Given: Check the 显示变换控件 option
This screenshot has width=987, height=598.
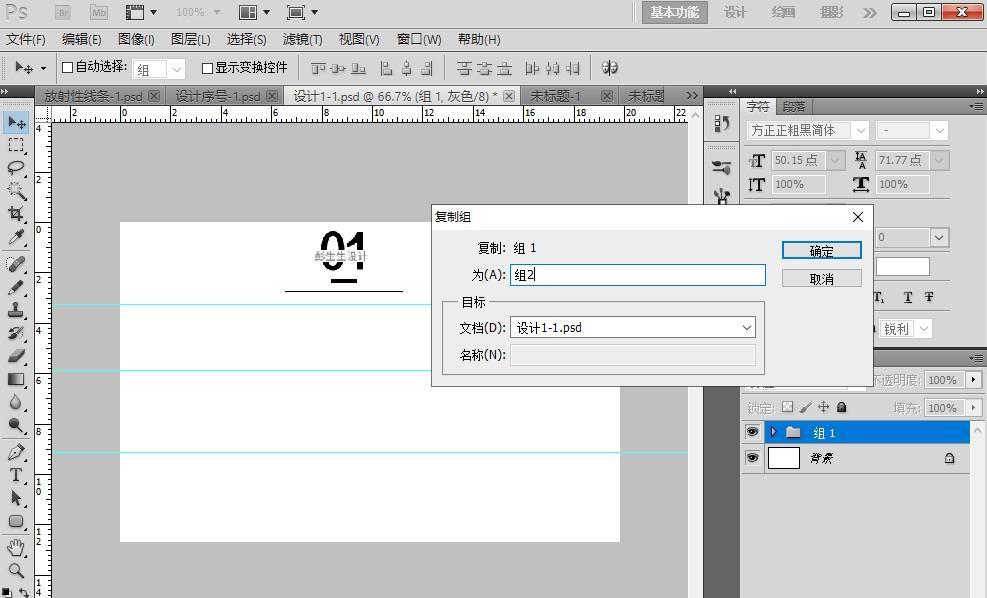Looking at the screenshot, I should click(x=208, y=68).
